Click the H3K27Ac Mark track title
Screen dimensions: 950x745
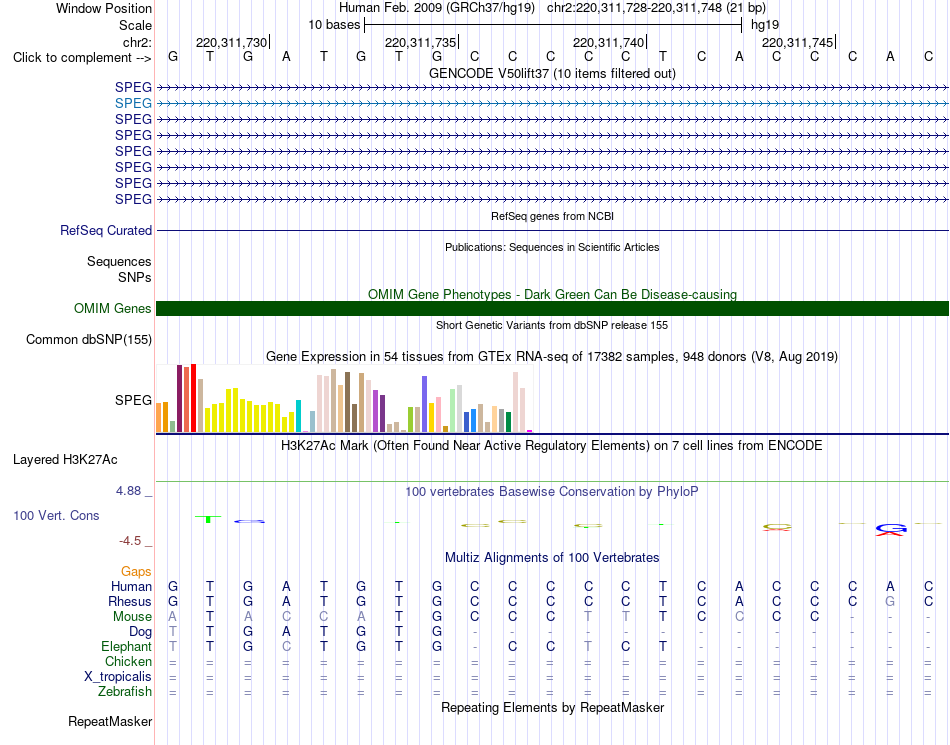[552, 446]
